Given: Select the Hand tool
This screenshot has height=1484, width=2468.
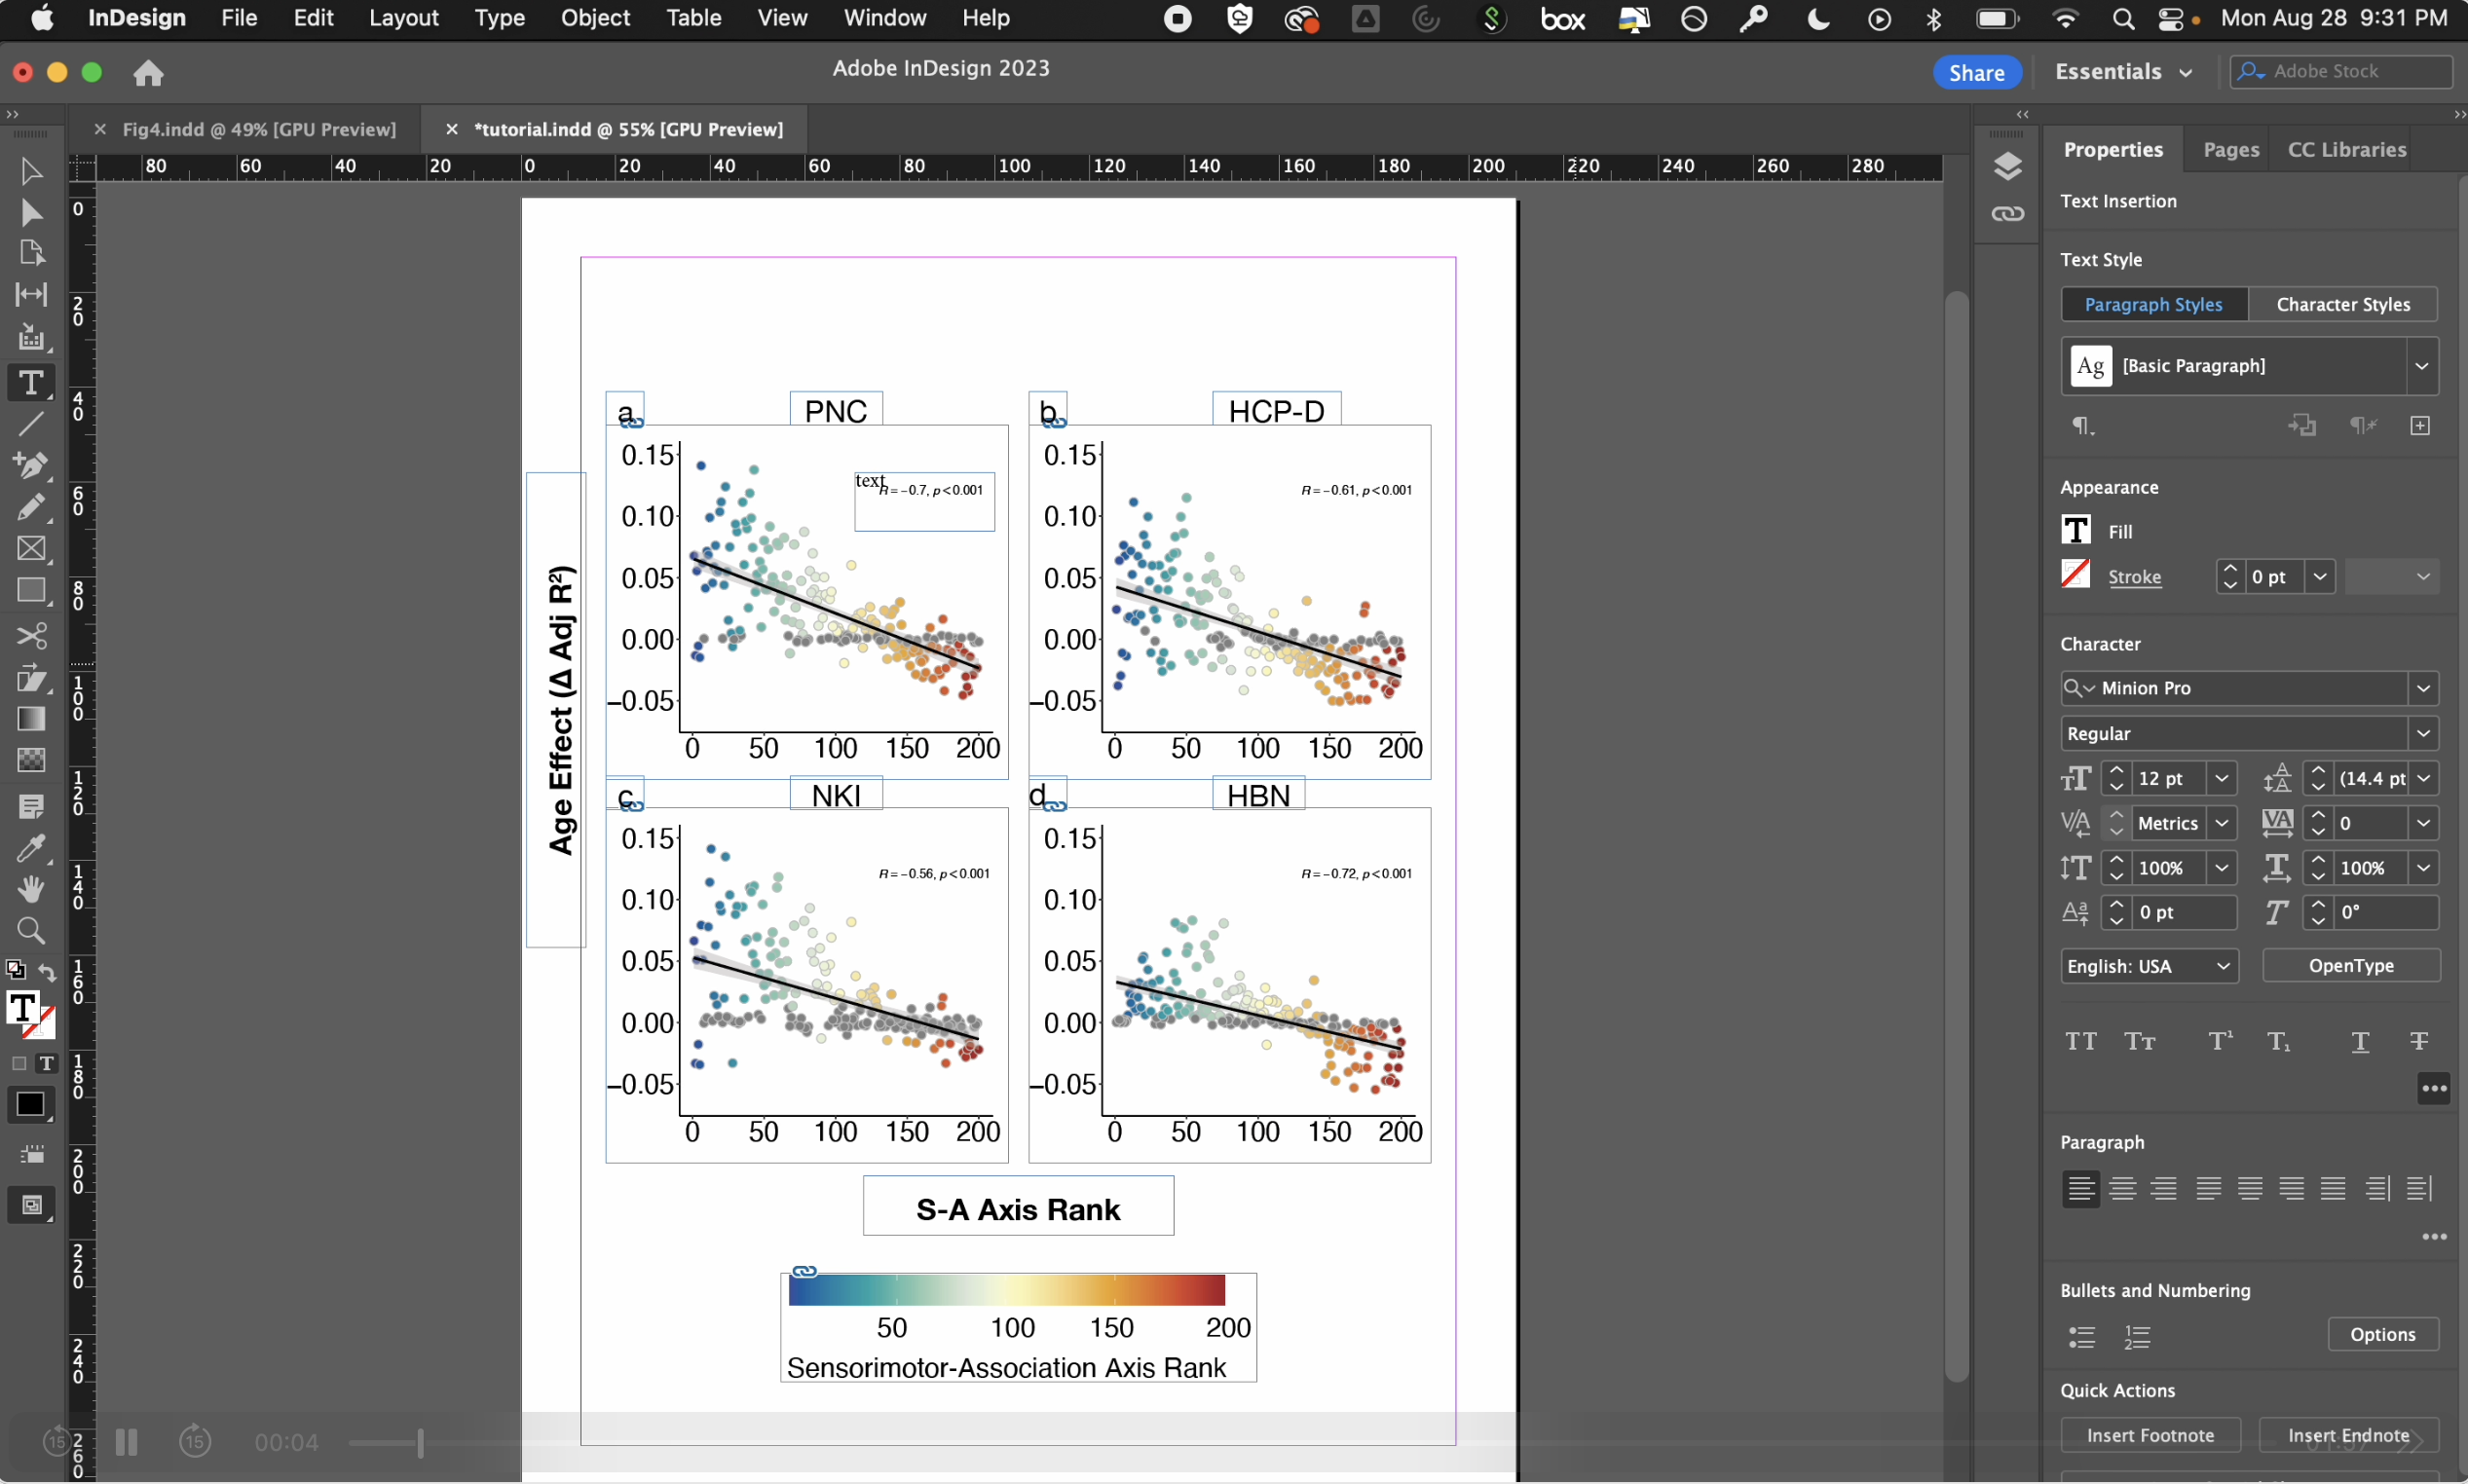Looking at the screenshot, I should [x=30, y=889].
